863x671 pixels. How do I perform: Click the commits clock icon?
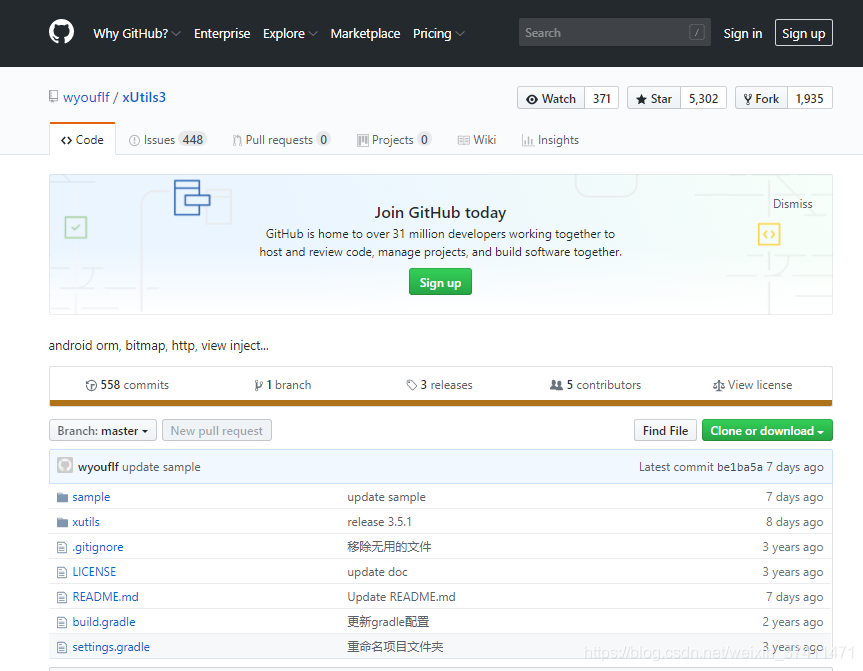pyautogui.click(x=91, y=385)
